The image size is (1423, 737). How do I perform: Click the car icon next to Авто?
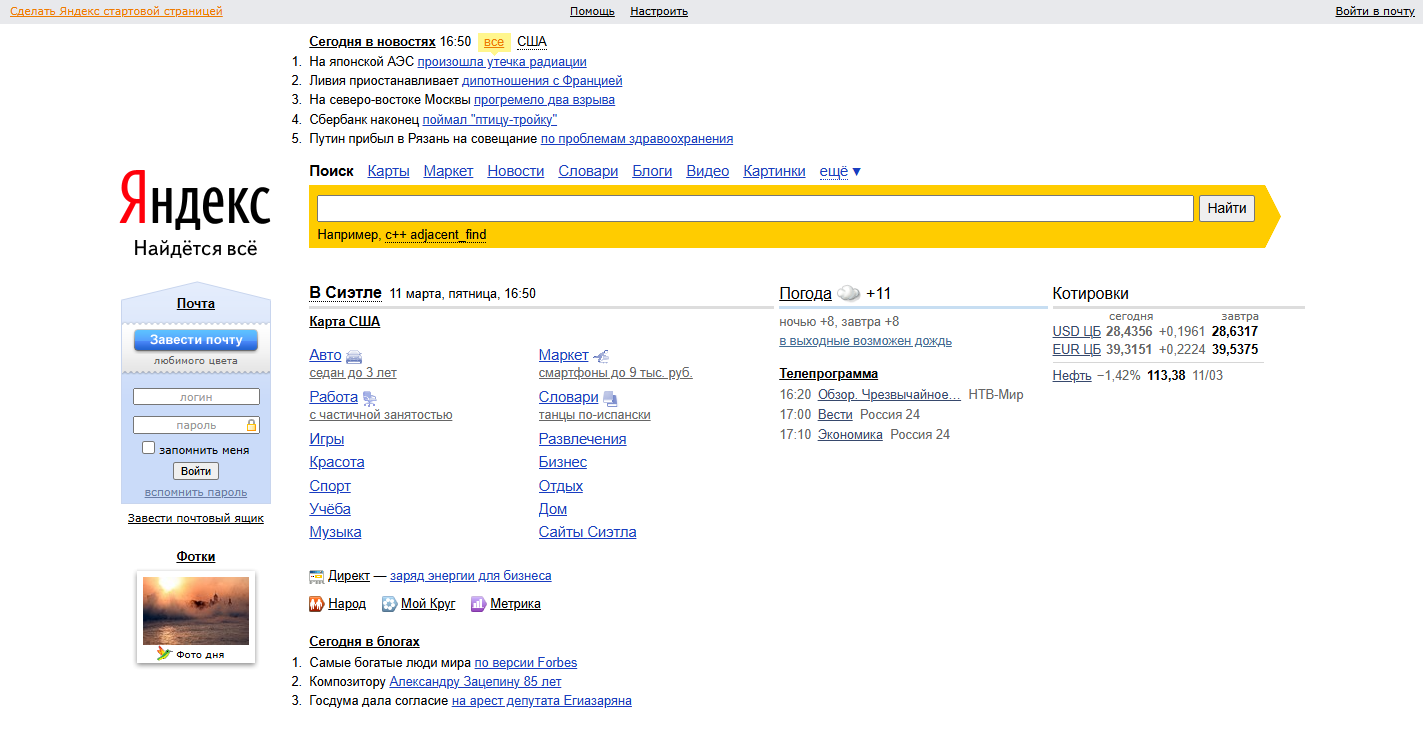(354, 356)
